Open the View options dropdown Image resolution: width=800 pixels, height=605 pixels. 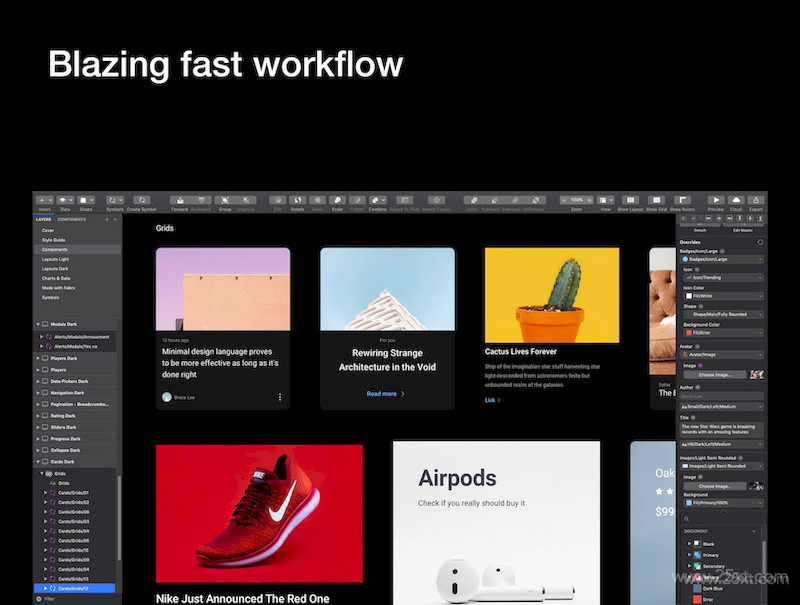pos(606,200)
